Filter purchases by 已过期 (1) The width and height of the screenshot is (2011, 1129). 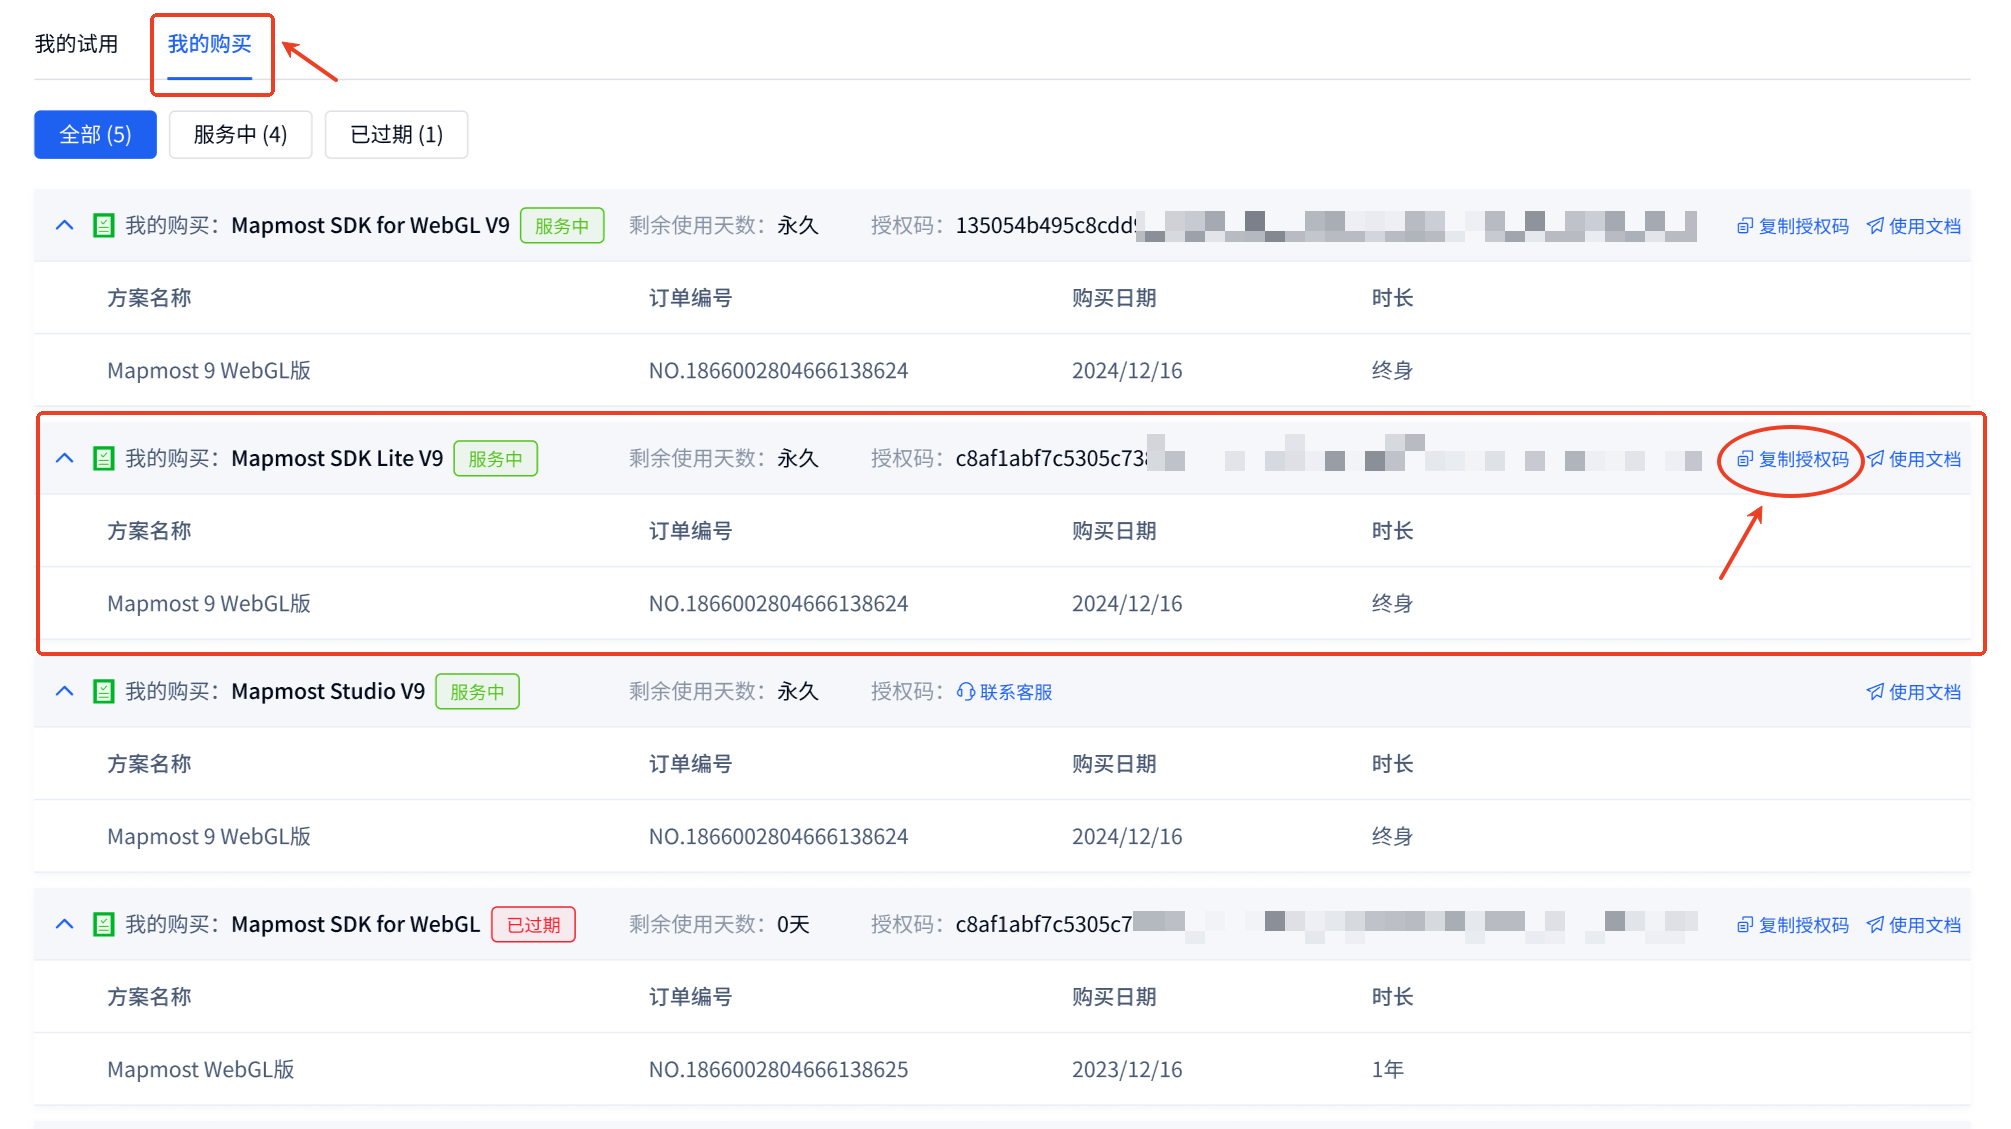tap(396, 134)
